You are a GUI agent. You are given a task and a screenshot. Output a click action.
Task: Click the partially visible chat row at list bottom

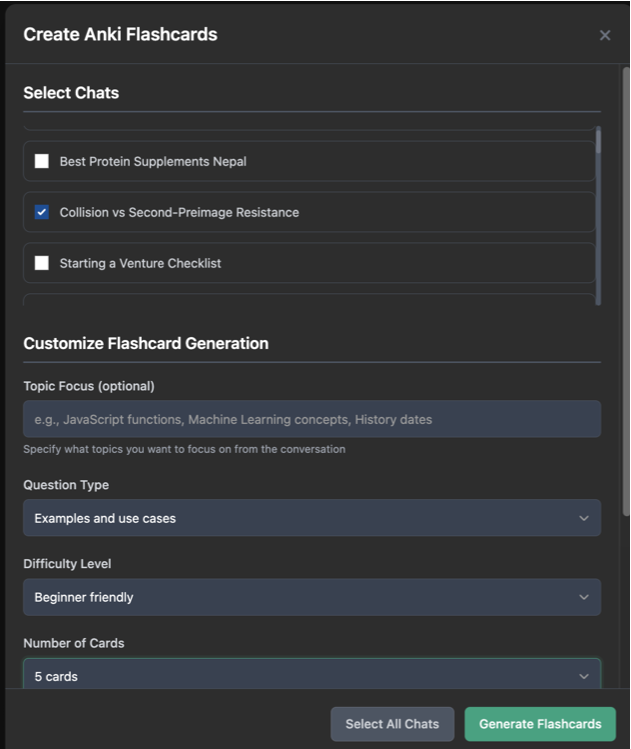pos(309,300)
